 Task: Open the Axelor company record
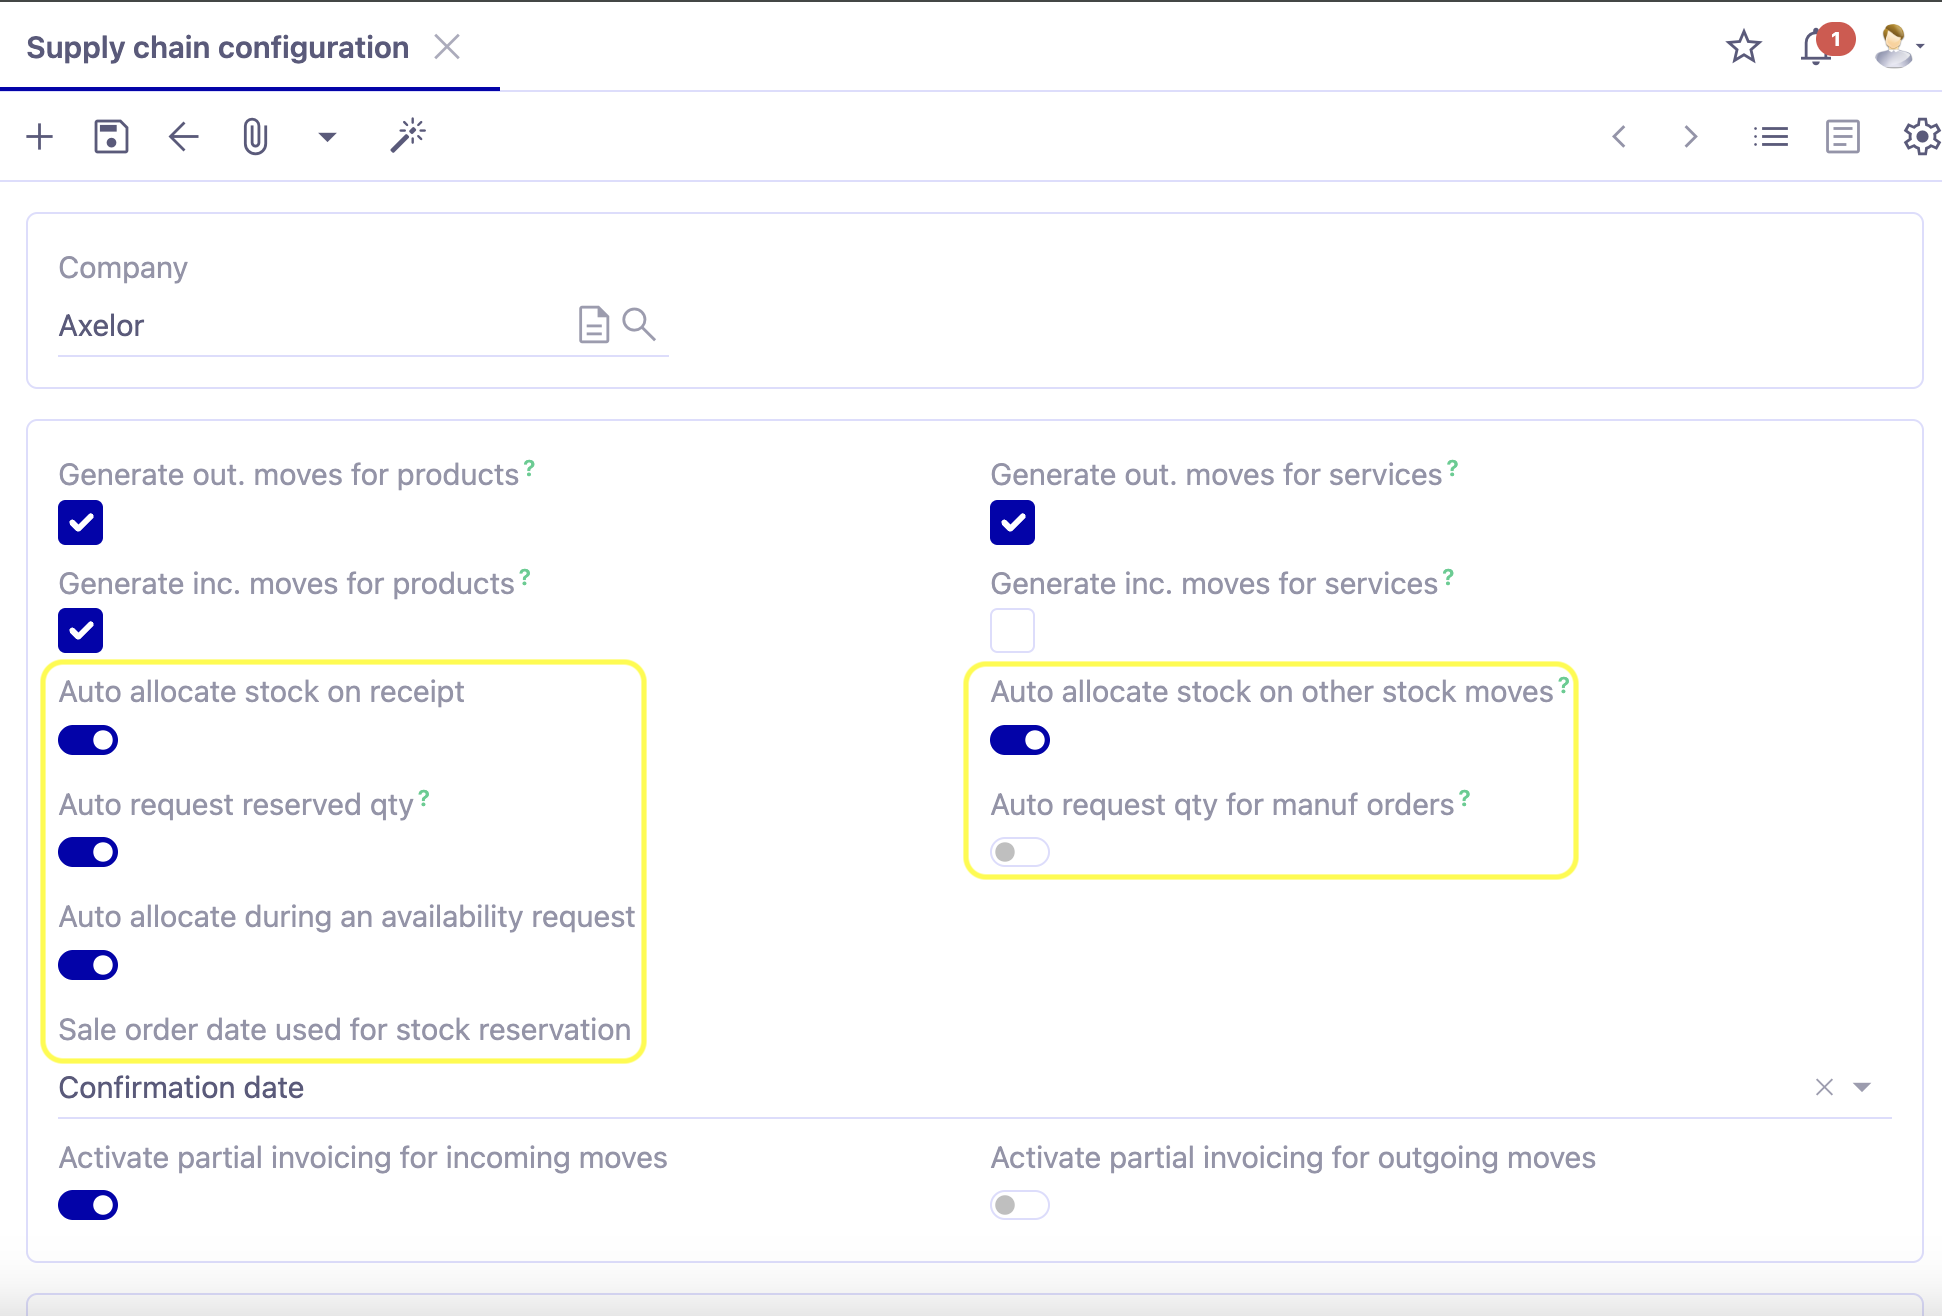594,325
